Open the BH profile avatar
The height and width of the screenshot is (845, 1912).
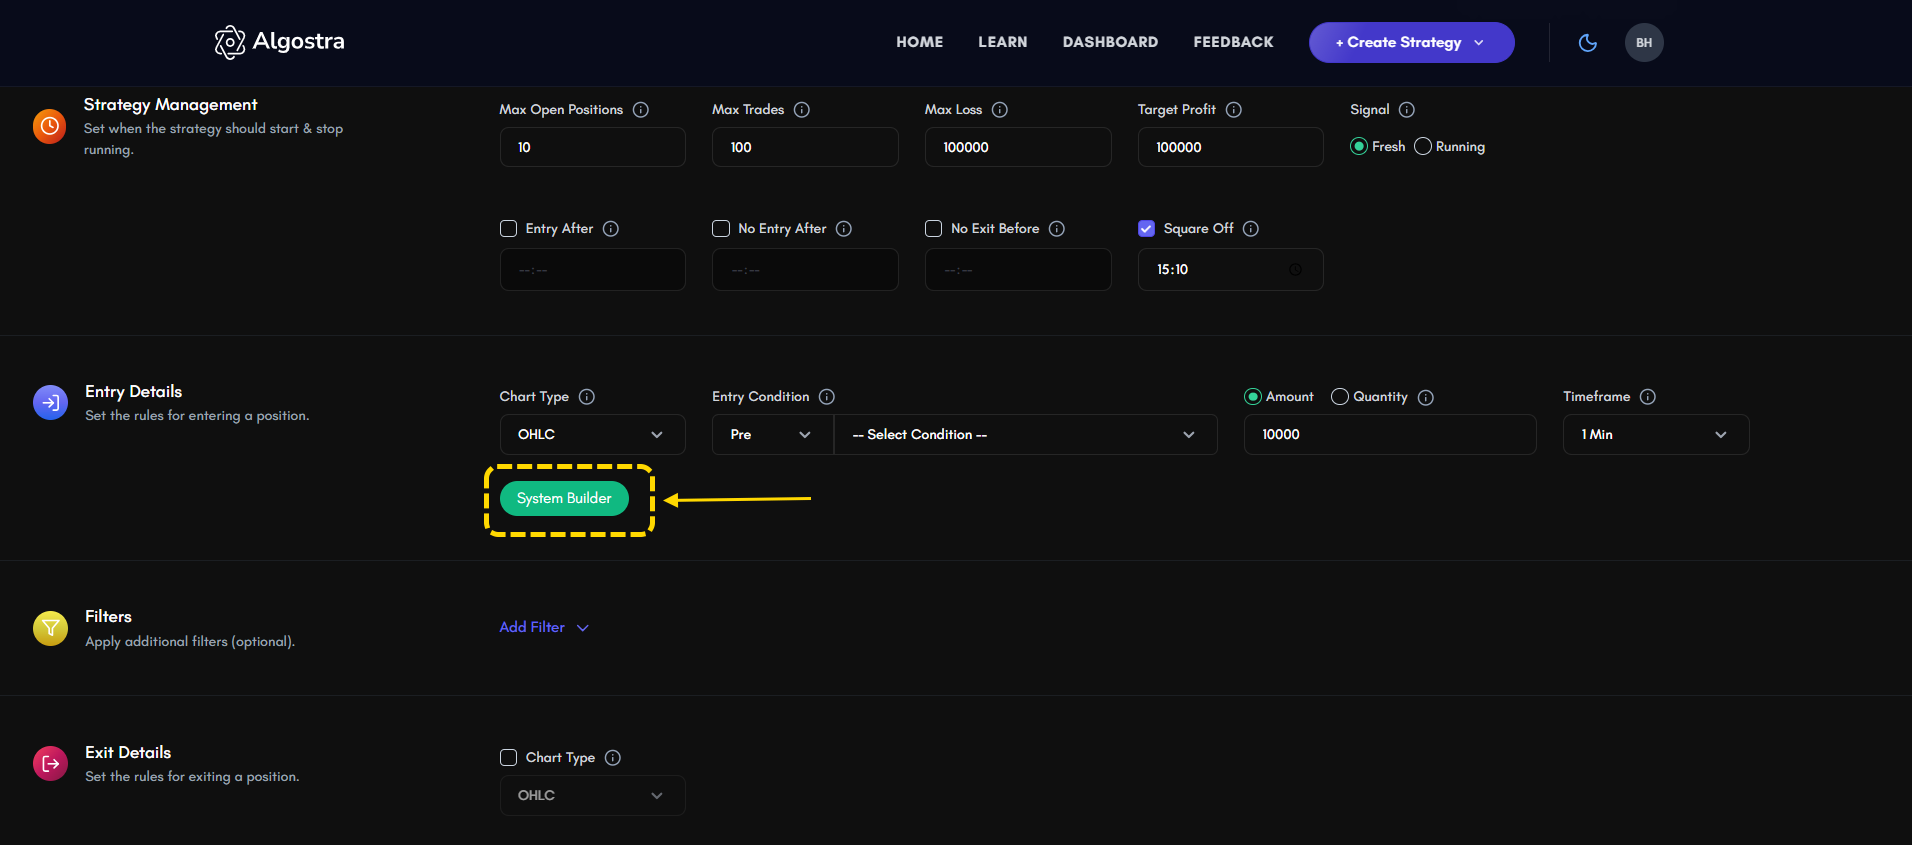1644,42
